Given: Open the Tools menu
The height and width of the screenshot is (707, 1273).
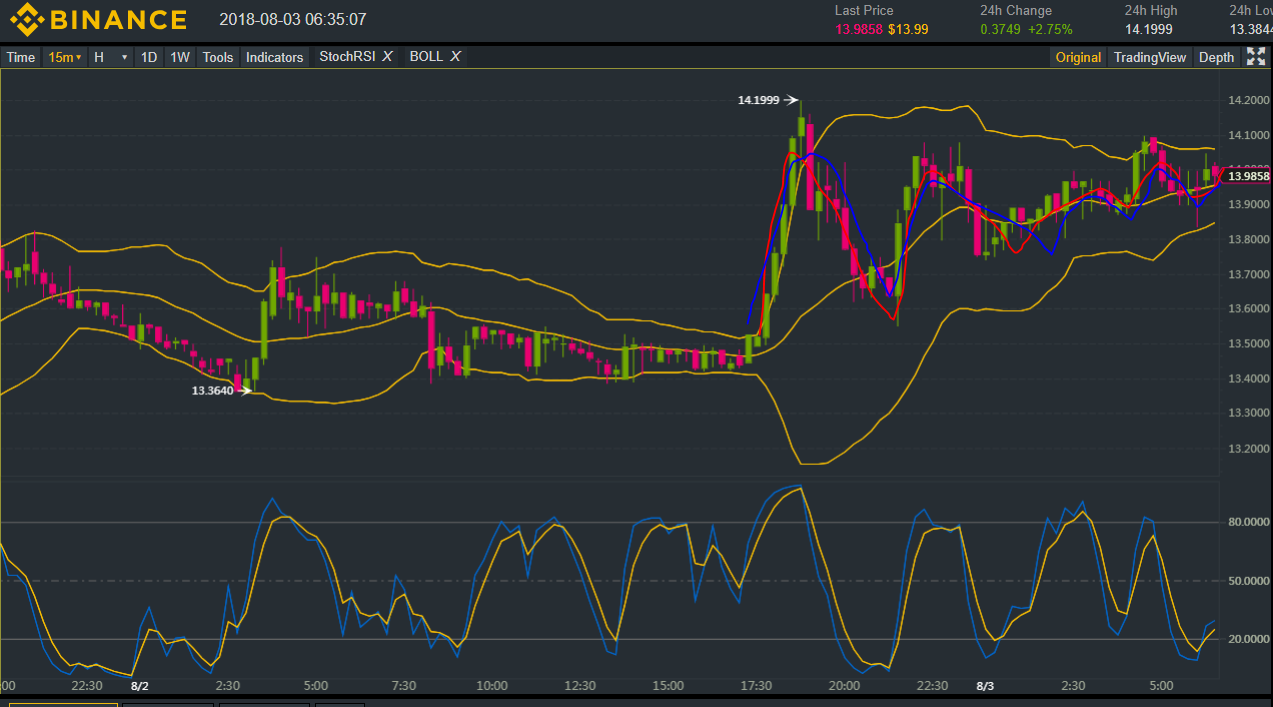Looking at the screenshot, I should (x=218, y=57).
